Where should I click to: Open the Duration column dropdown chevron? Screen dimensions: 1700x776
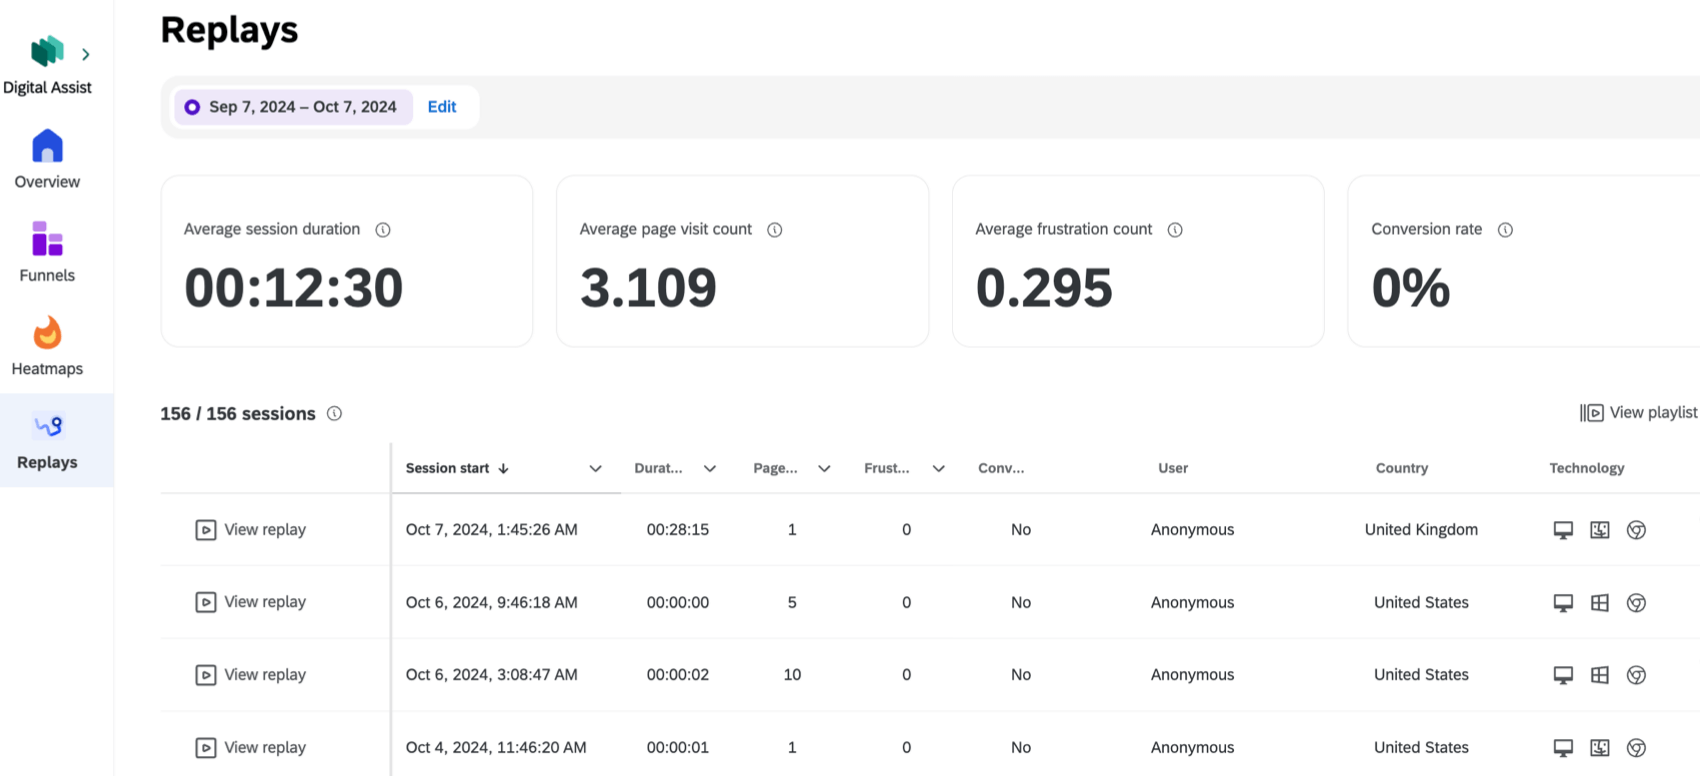tap(710, 469)
